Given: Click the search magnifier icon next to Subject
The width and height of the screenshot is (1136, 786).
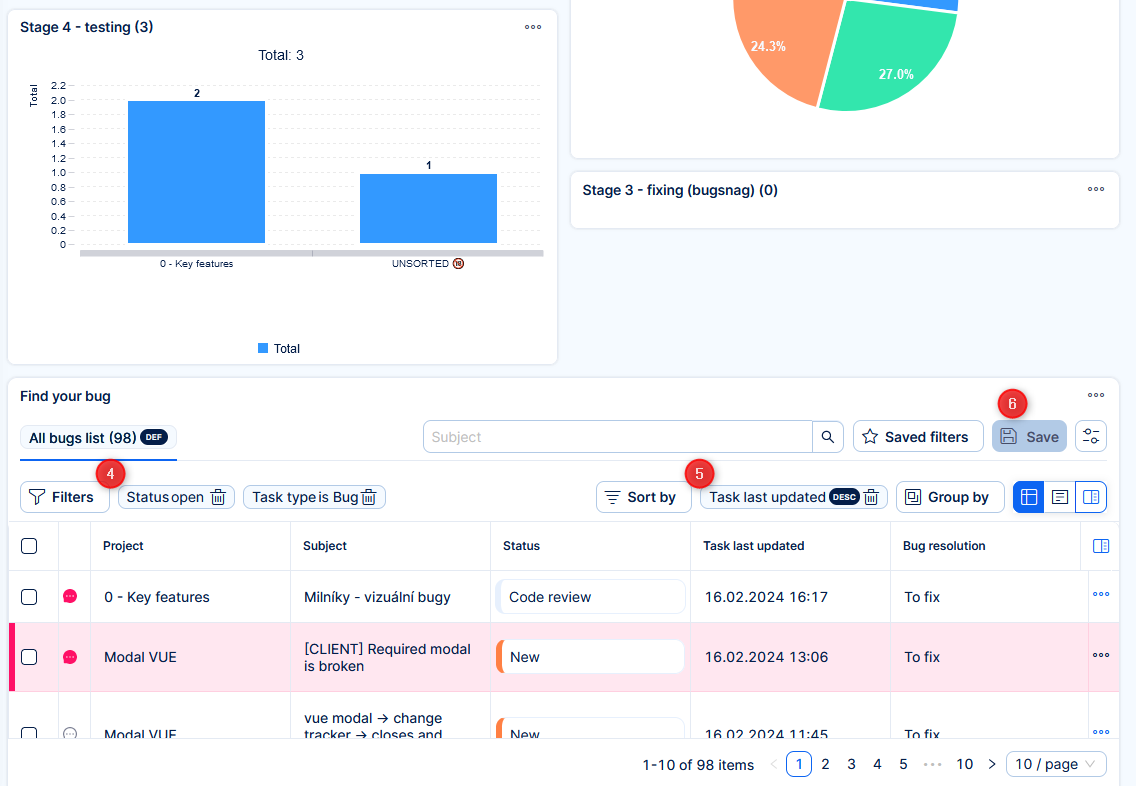Looking at the screenshot, I should pos(827,437).
